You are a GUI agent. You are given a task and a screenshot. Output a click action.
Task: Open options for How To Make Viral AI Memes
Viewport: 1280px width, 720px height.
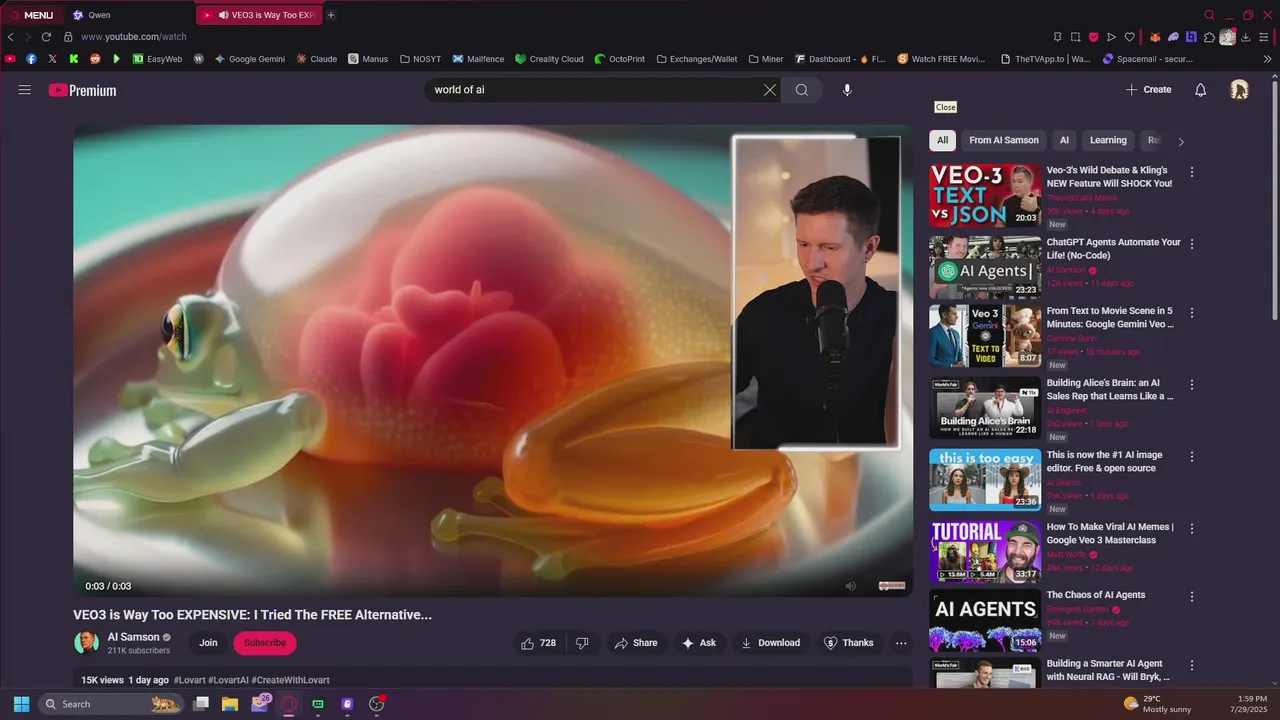pyautogui.click(x=1191, y=528)
